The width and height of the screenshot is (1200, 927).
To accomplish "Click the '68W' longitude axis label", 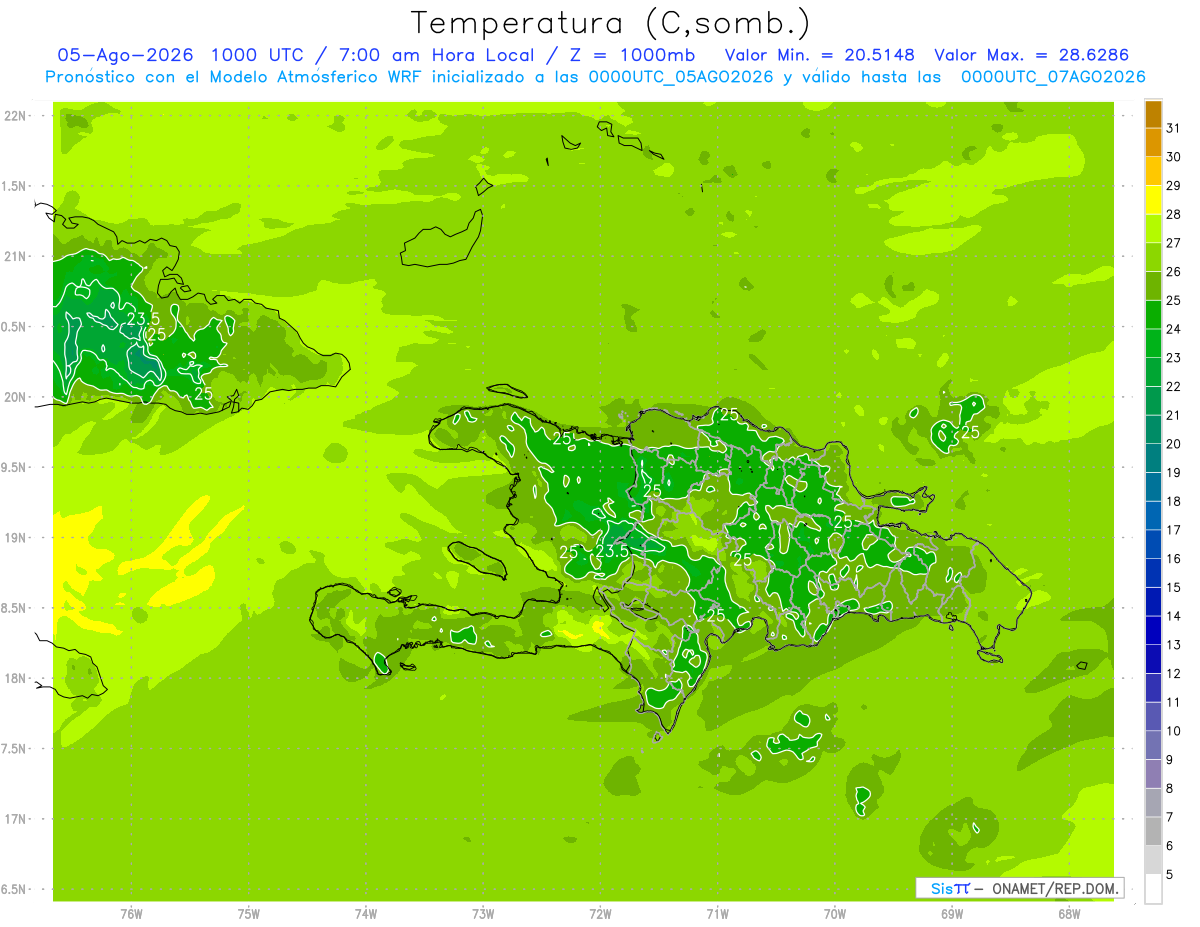I will point(1069,913).
